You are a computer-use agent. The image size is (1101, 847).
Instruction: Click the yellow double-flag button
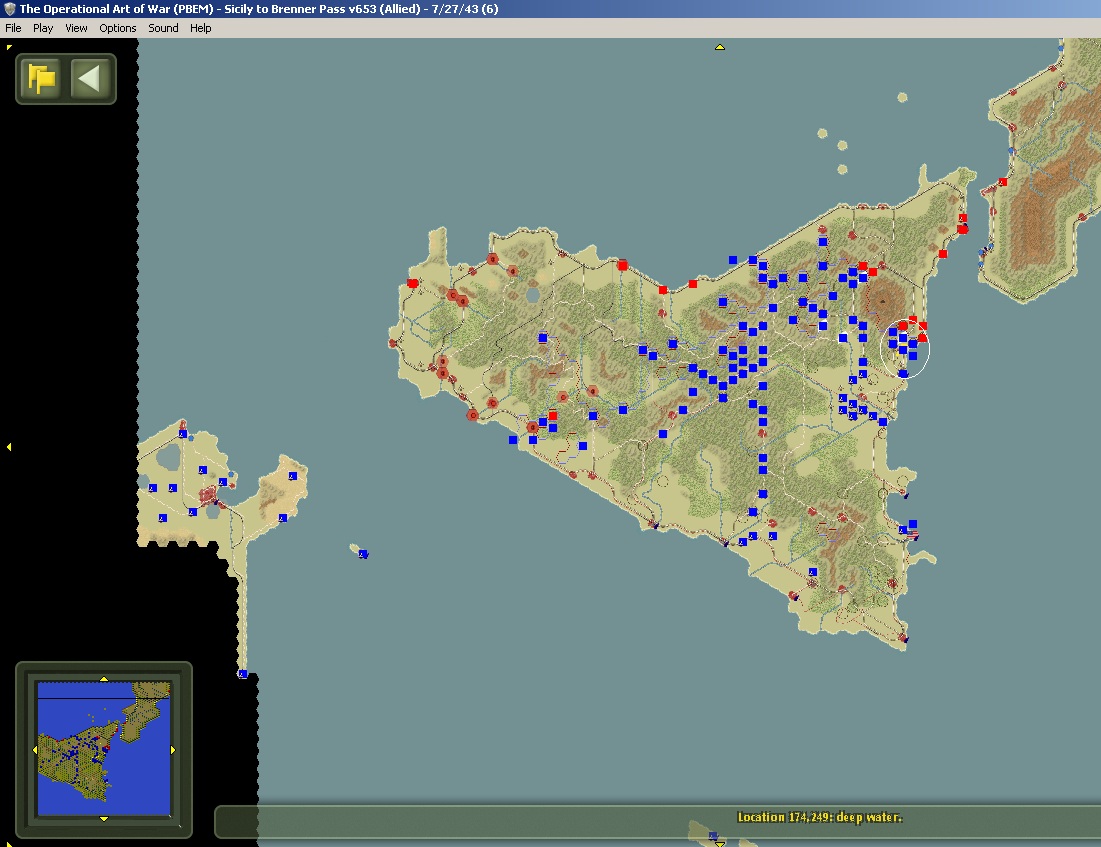pos(41,79)
